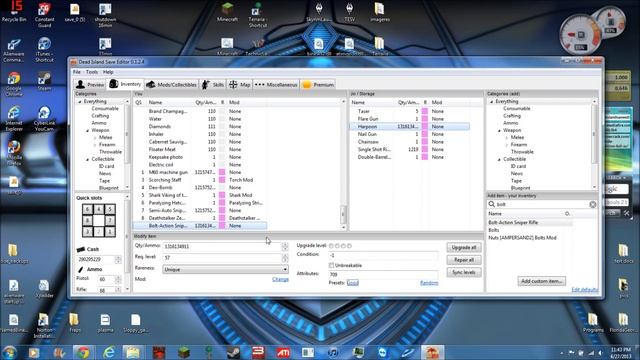Image resolution: width=640 pixels, height=360 pixels.
Task: Click quick slot number 5
Action: [110, 209]
